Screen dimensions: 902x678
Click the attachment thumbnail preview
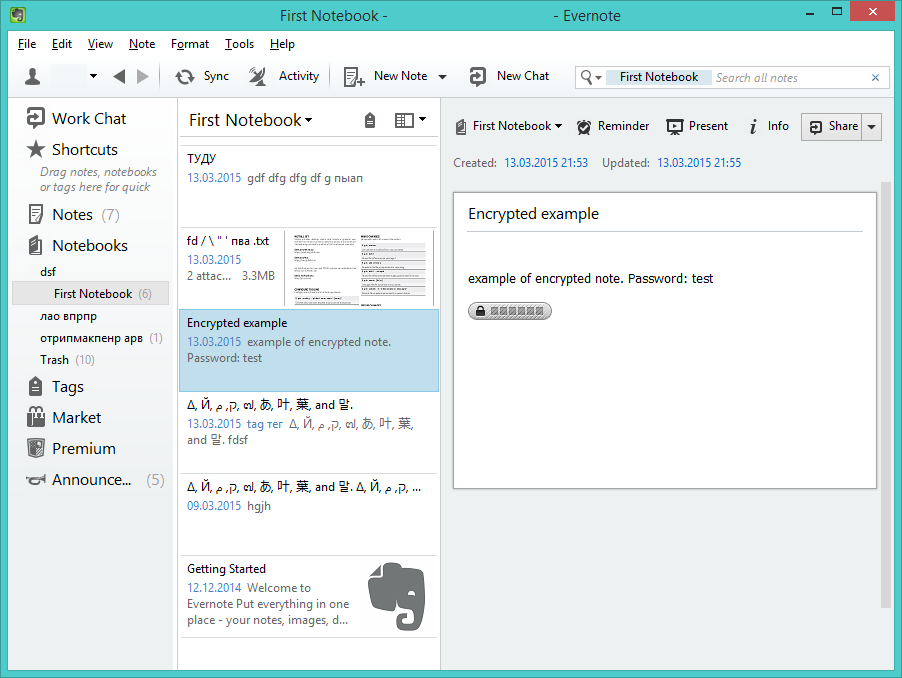pyautogui.click(x=359, y=269)
